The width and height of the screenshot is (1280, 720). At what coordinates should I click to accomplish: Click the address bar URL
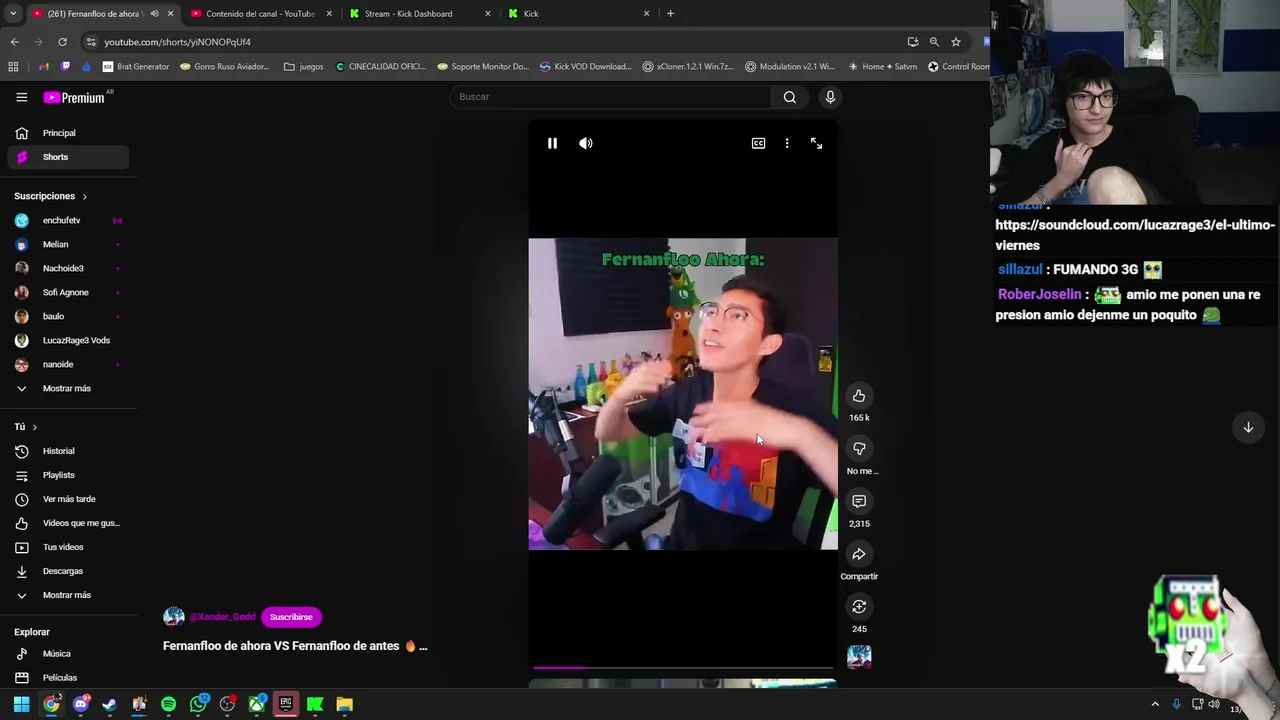177,42
